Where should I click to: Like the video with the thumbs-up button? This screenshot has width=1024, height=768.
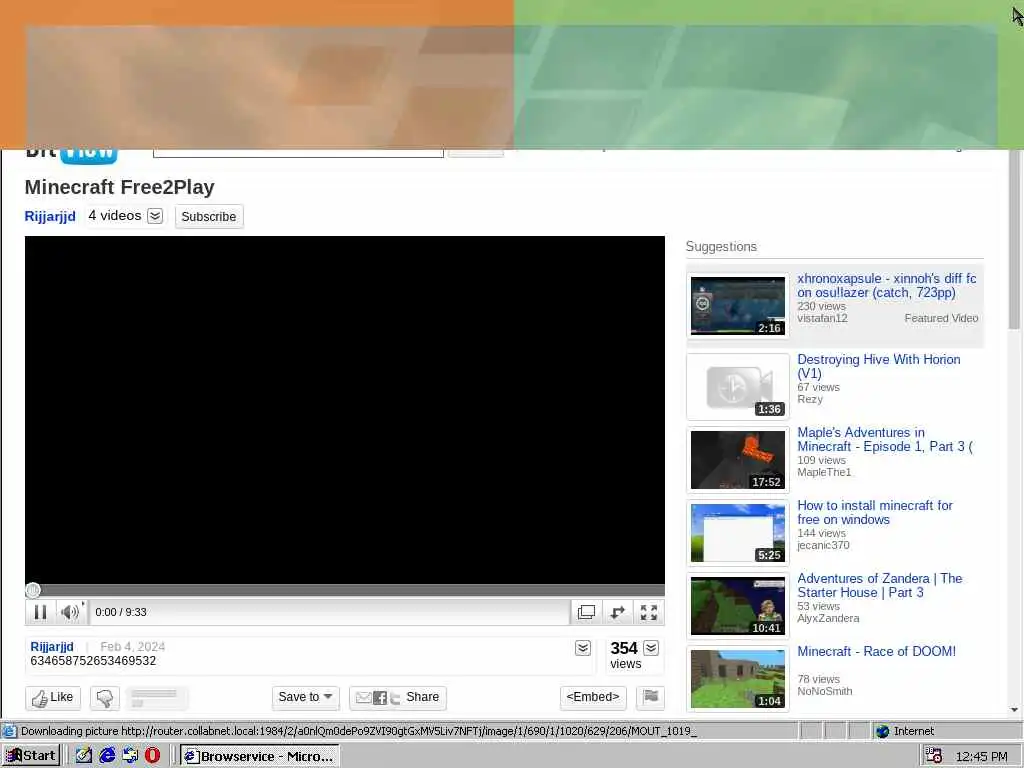(53, 697)
